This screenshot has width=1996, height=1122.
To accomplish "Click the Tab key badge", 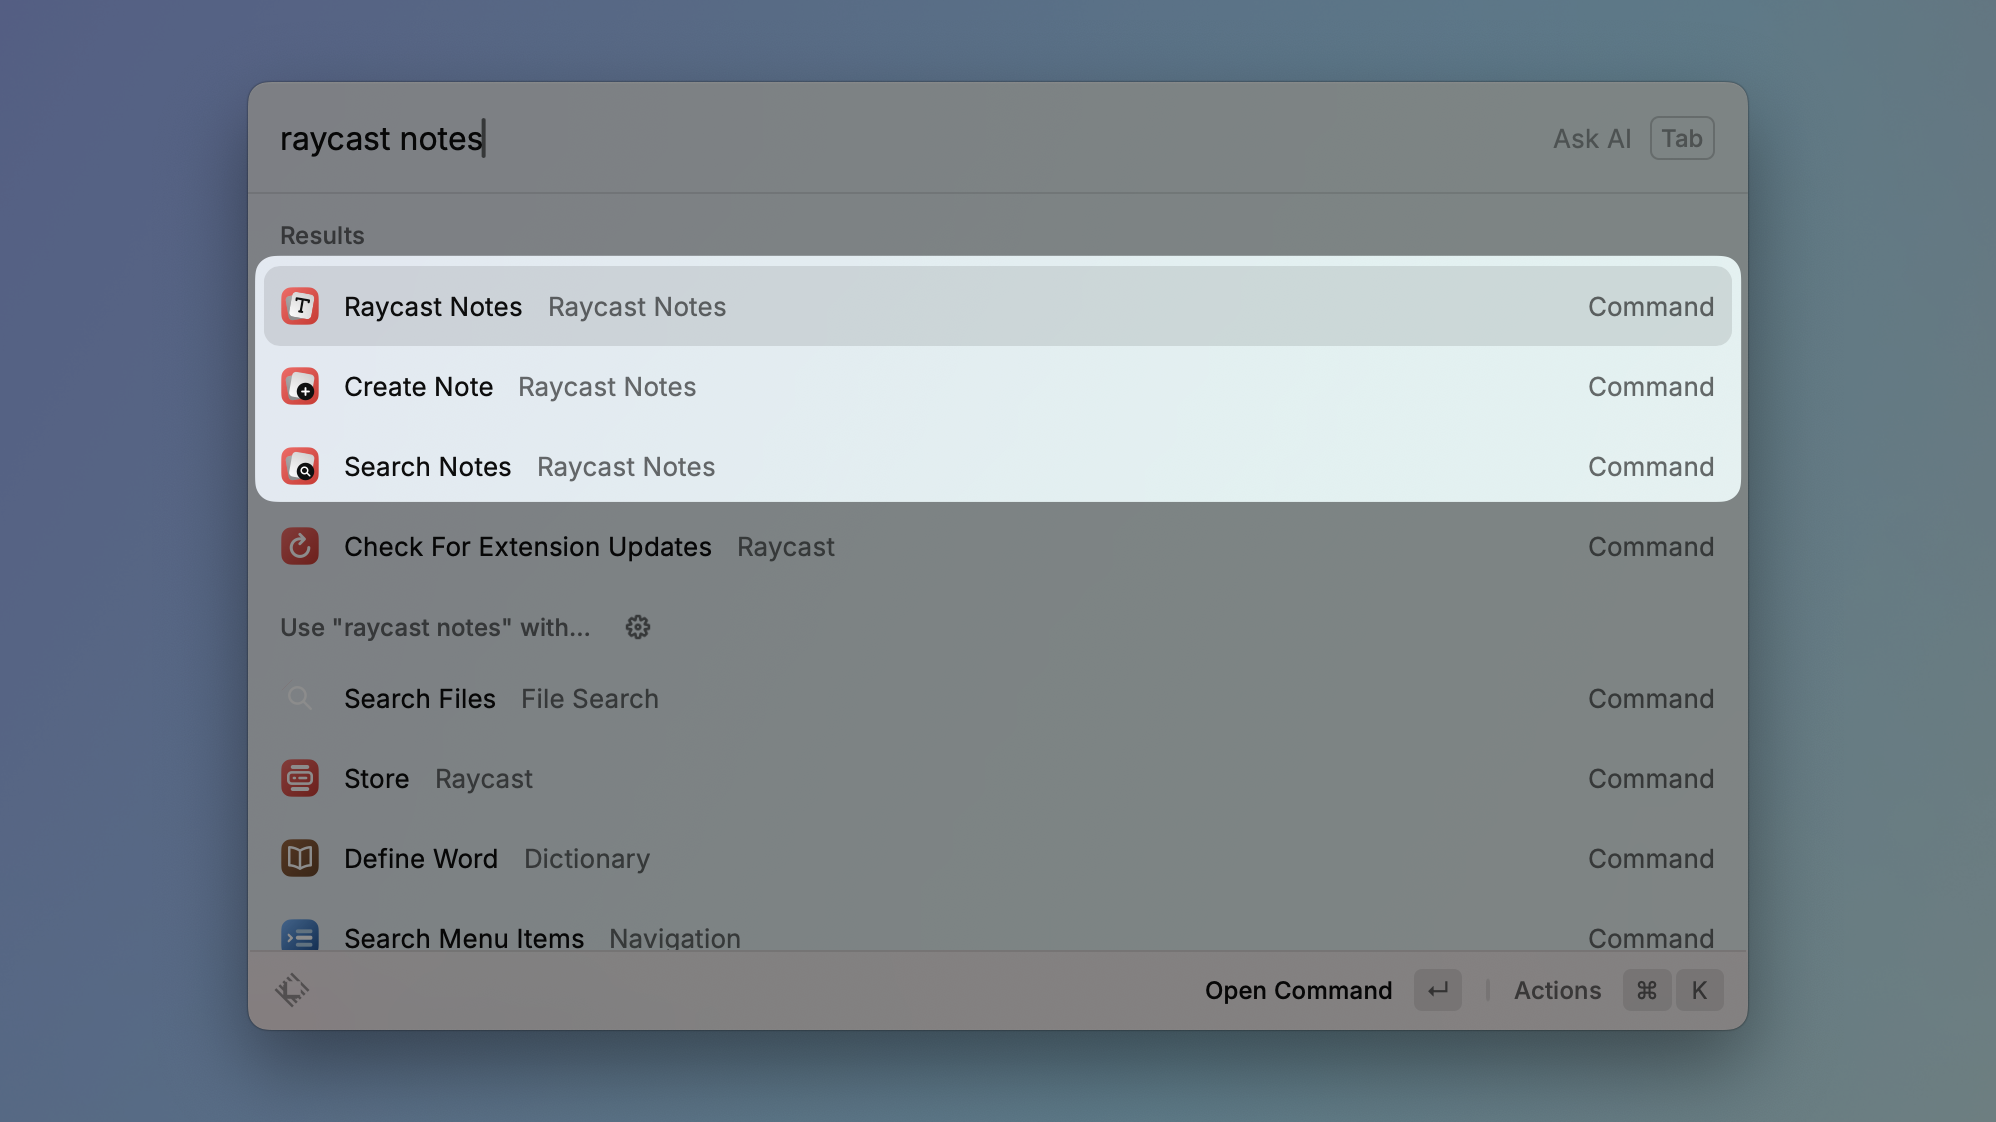I will pyautogui.click(x=1682, y=138).
